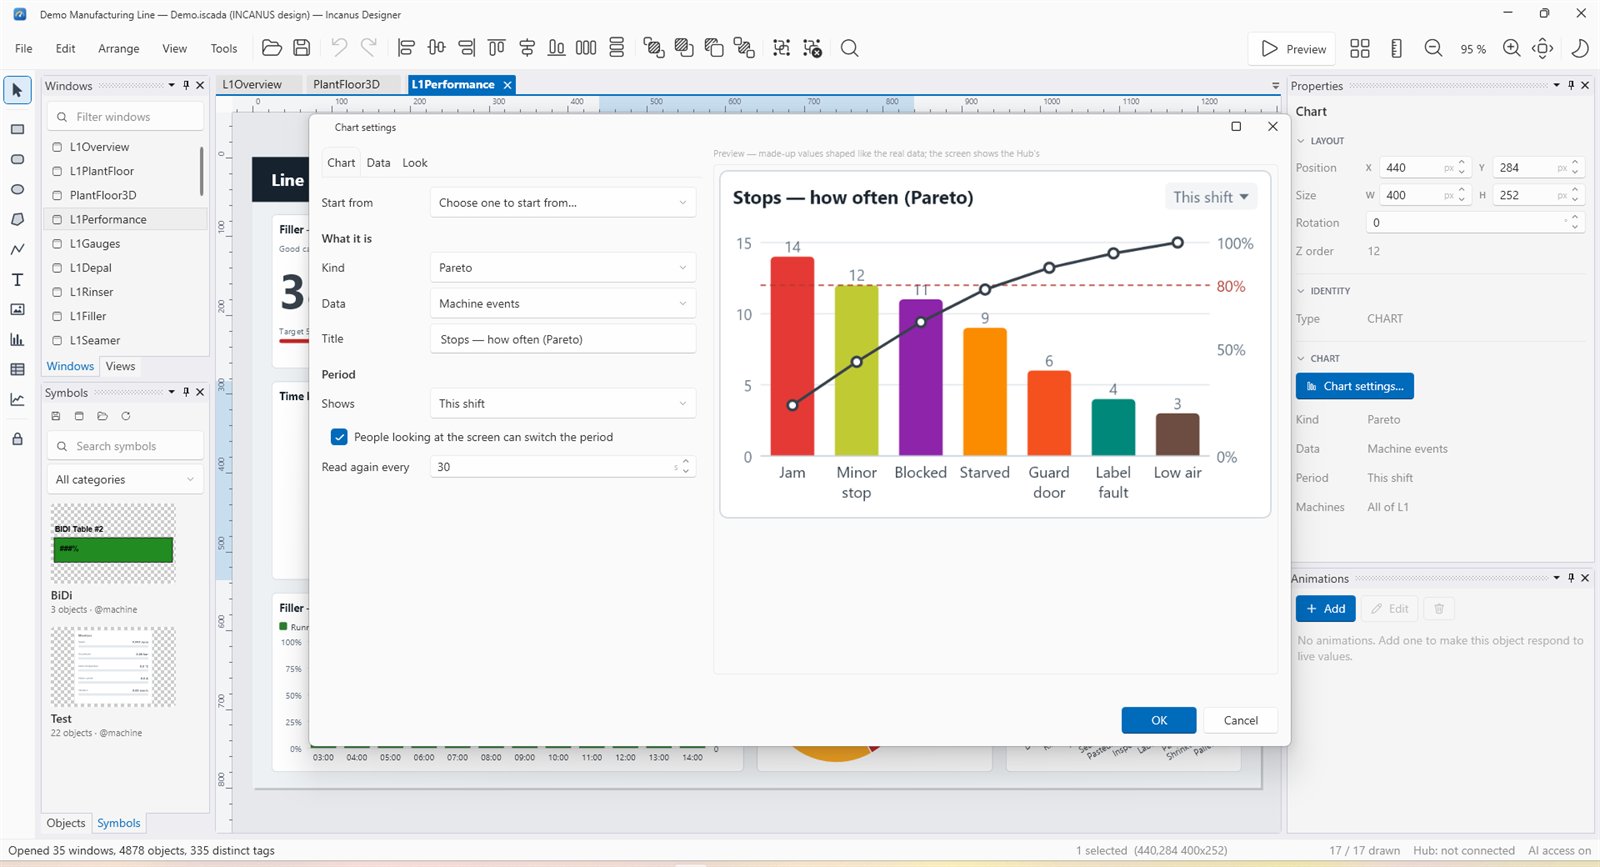This screenshot has height=867, width=1600.
Task: Select the text tool
Action: click(17, 279)
